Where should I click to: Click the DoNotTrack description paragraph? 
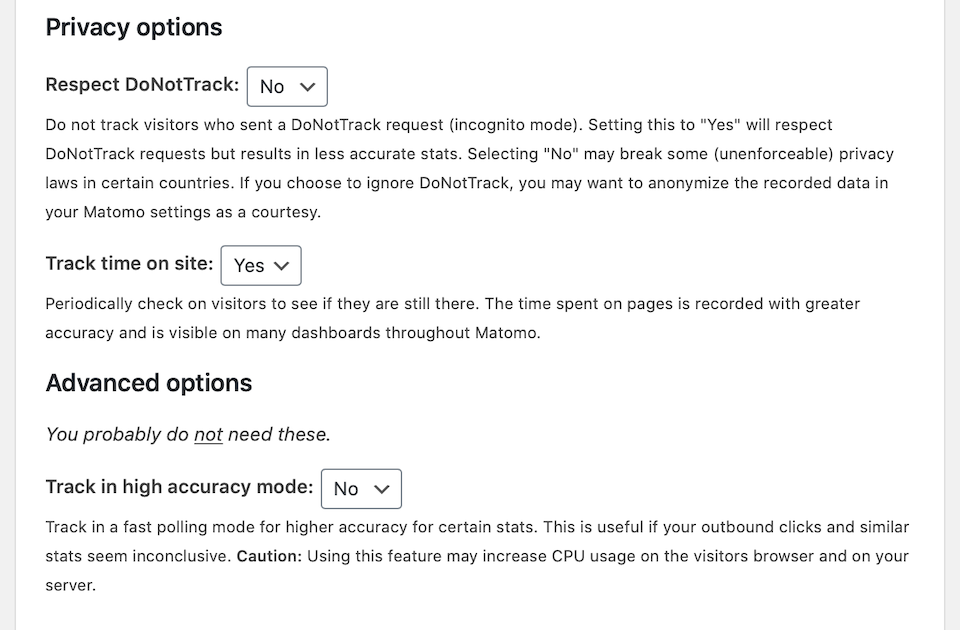[470, 168]
